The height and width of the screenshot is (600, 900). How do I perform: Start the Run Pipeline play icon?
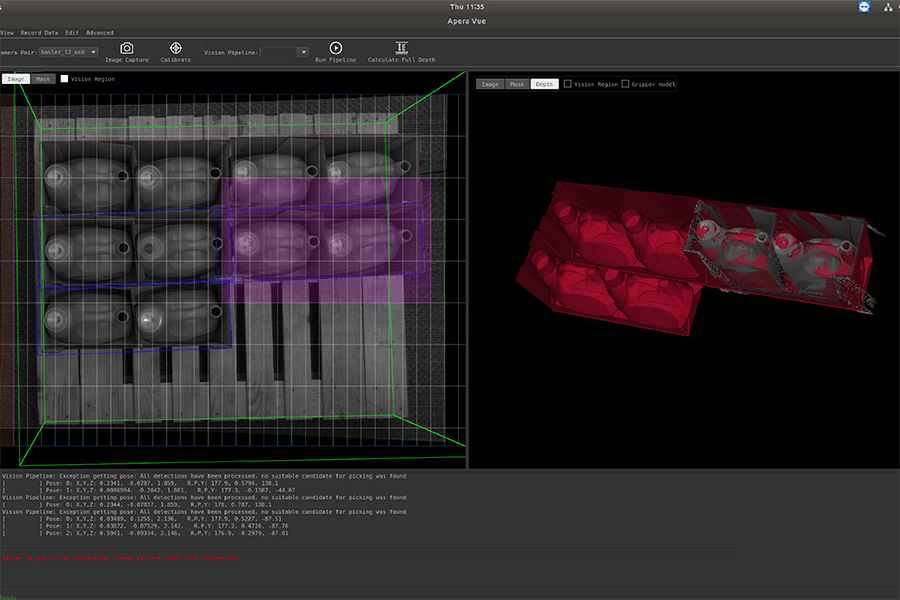tap(336, 48)
